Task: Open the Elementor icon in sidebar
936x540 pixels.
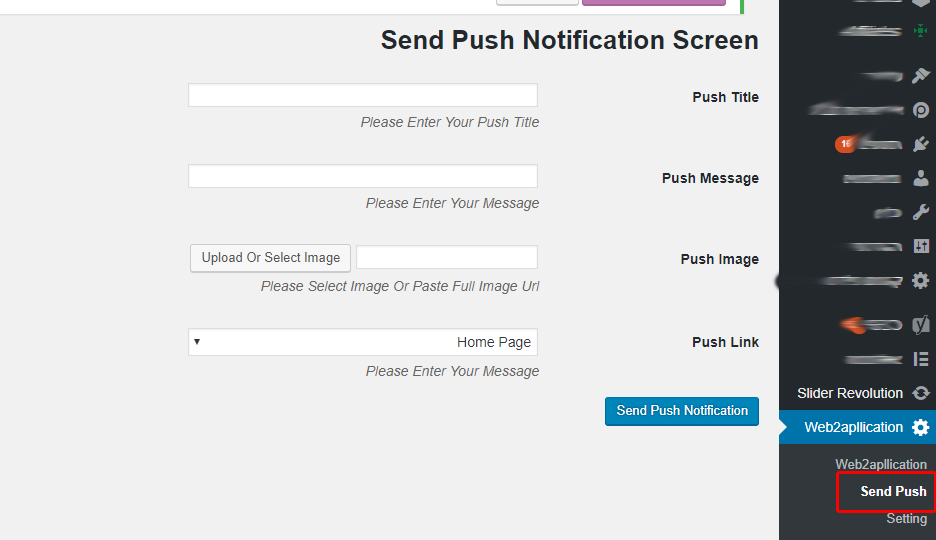Action: (x=921, y=359)
